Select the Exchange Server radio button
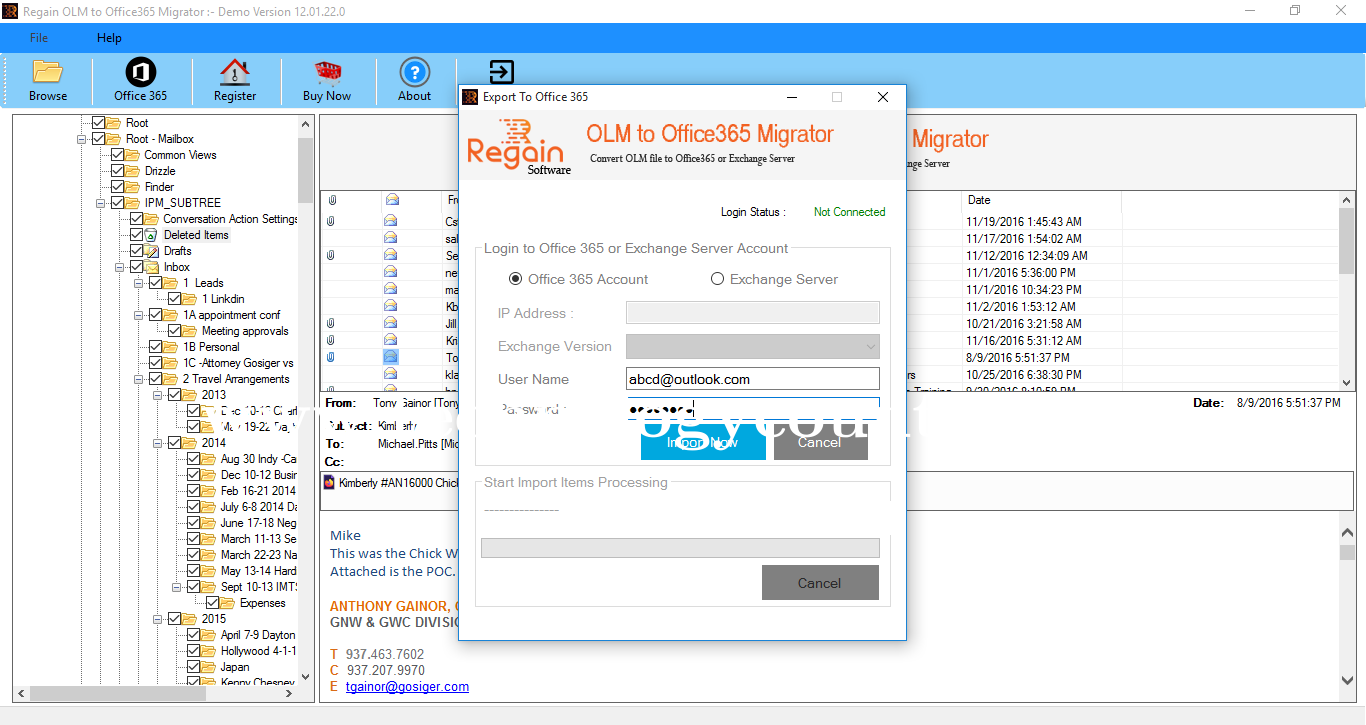The width and height of the screenshot is (1366, 725). tap(717, 279)
